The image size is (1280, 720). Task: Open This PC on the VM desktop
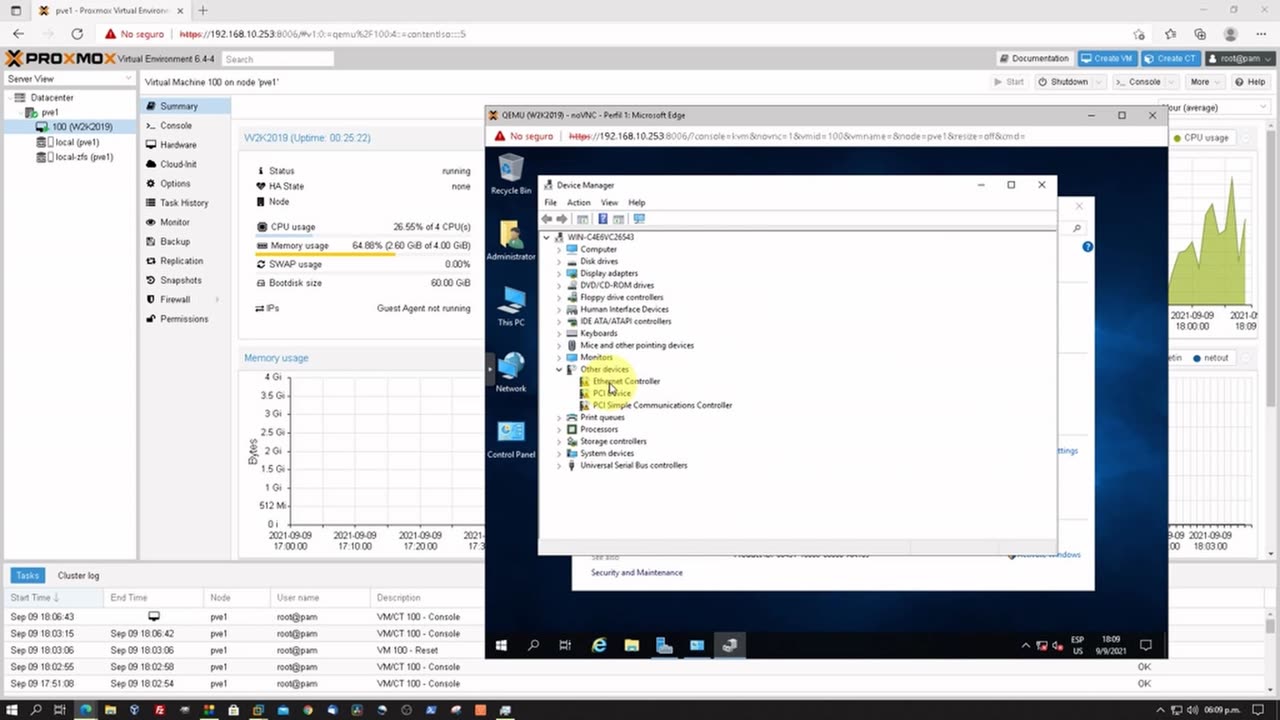511,305
